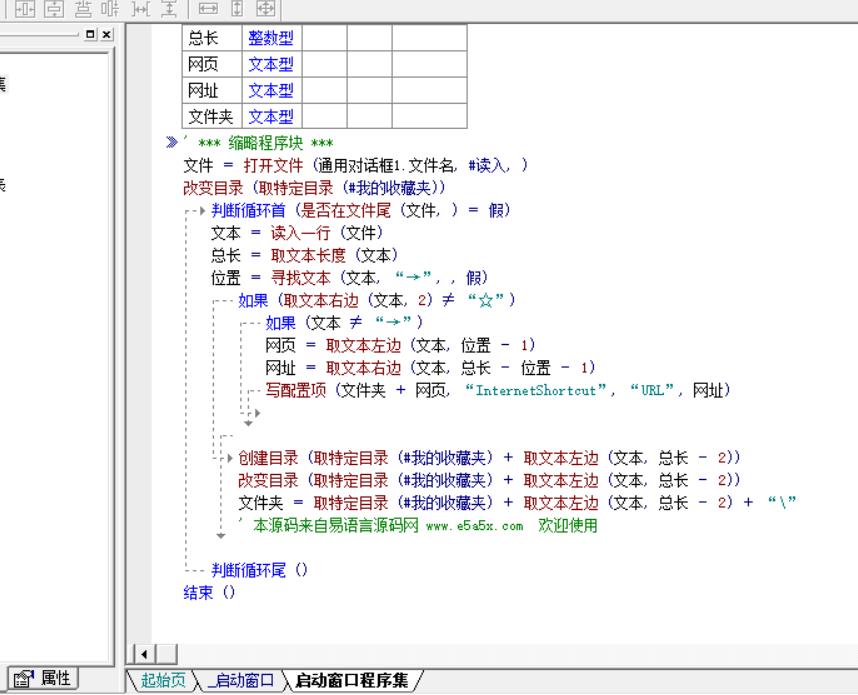Close the left side panel
Image resolution: width=858 pixels, height=695 pixels.
(x=106, y=34)
